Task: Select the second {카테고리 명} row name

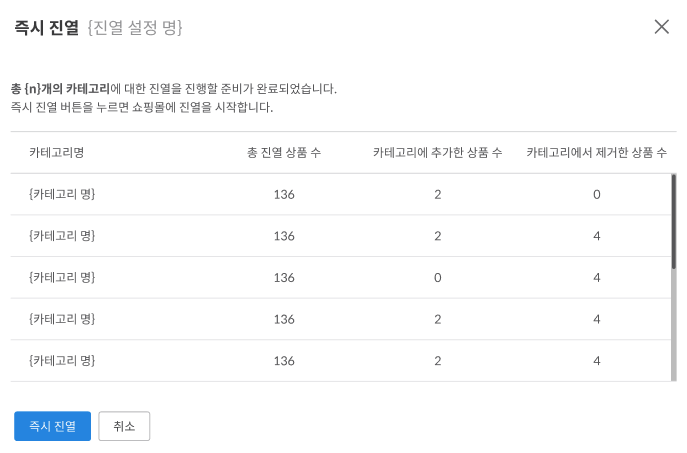Action: tap(62, 236)
